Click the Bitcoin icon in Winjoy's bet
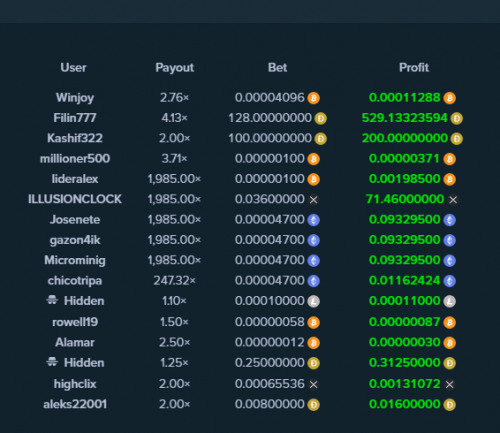 [x=313, y=98]
